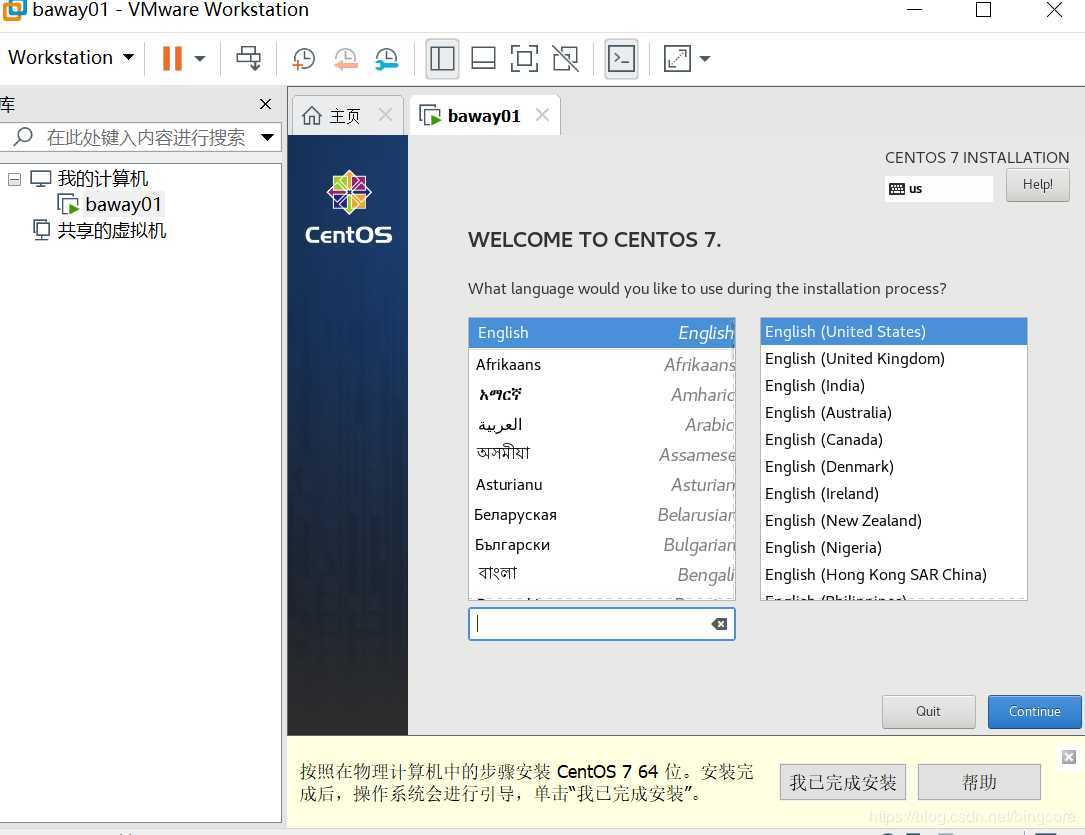The height and width of the screenshot is (835, 1085).
Task: Choose English (Ireland) locale
Action: click(x=893, y=493)
